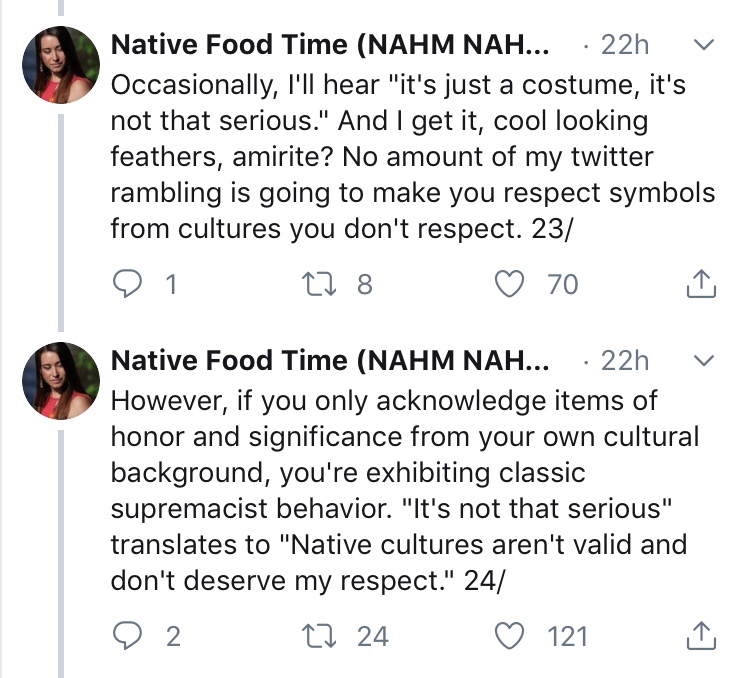Share the "supremacist behavior" tweet

pyautogui.click(x=702, y=636)
